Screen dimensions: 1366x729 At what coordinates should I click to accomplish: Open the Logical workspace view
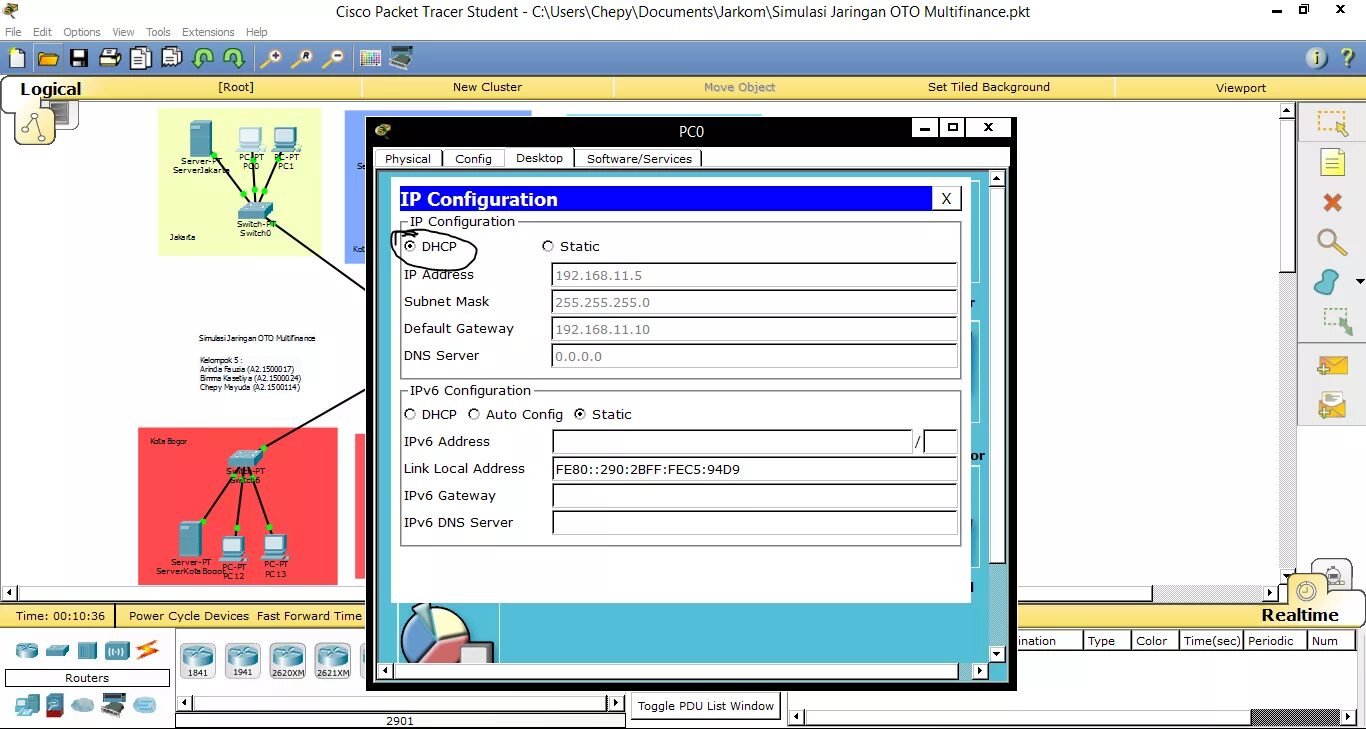(x=50, y=89)
